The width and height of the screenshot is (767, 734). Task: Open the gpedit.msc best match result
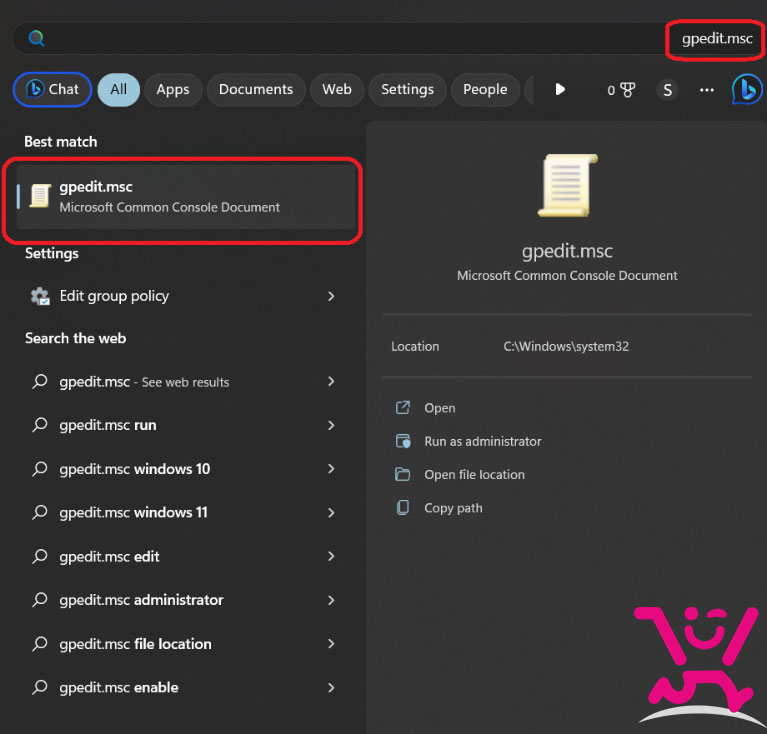186,197
